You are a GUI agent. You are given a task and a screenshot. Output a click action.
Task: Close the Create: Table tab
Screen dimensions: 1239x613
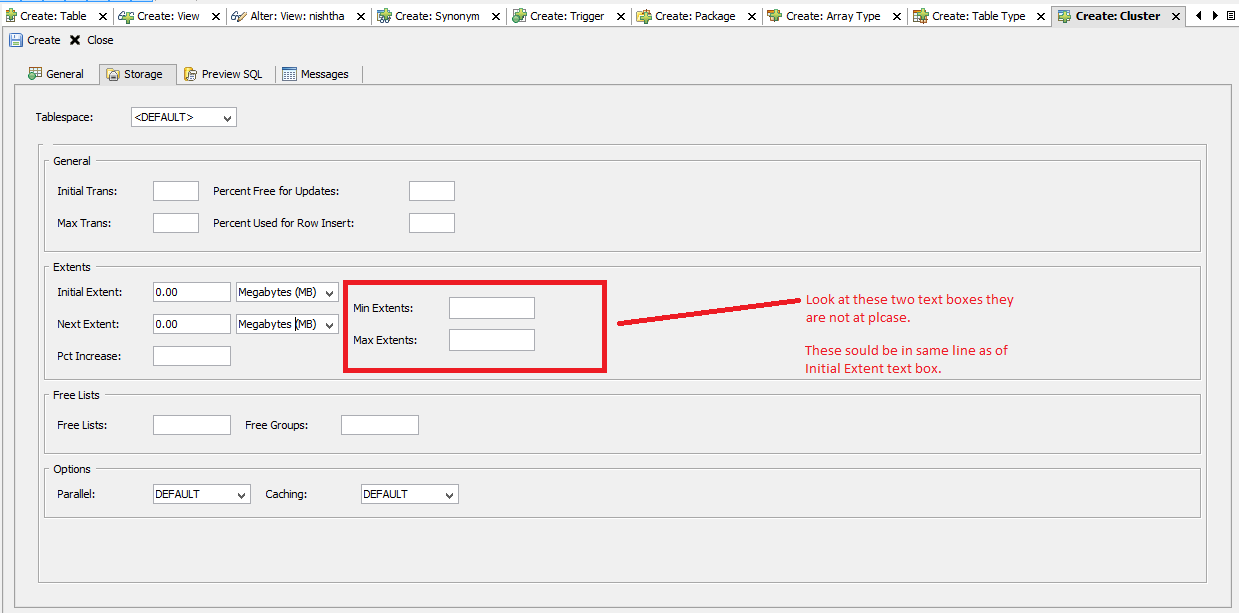pyautogui.click(x=101, y=16)
